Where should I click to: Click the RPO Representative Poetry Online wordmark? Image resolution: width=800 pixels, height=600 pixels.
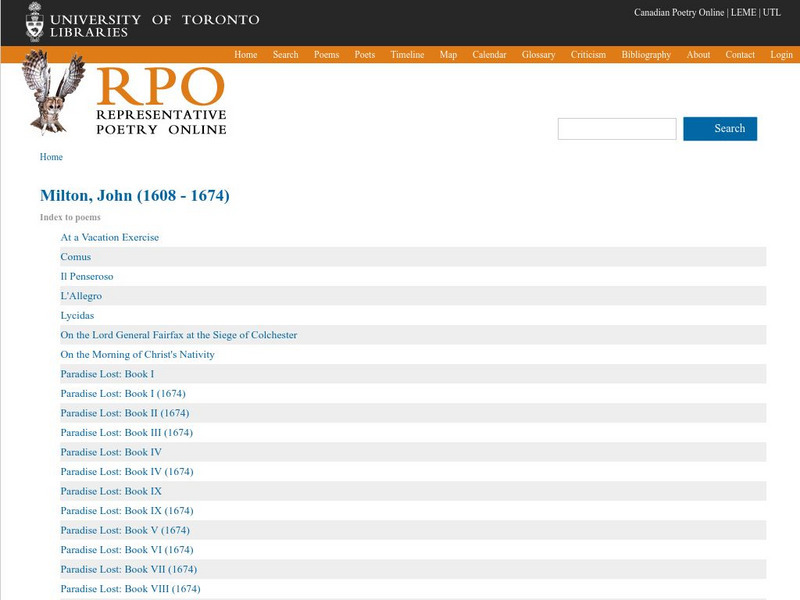click(161, 101)
